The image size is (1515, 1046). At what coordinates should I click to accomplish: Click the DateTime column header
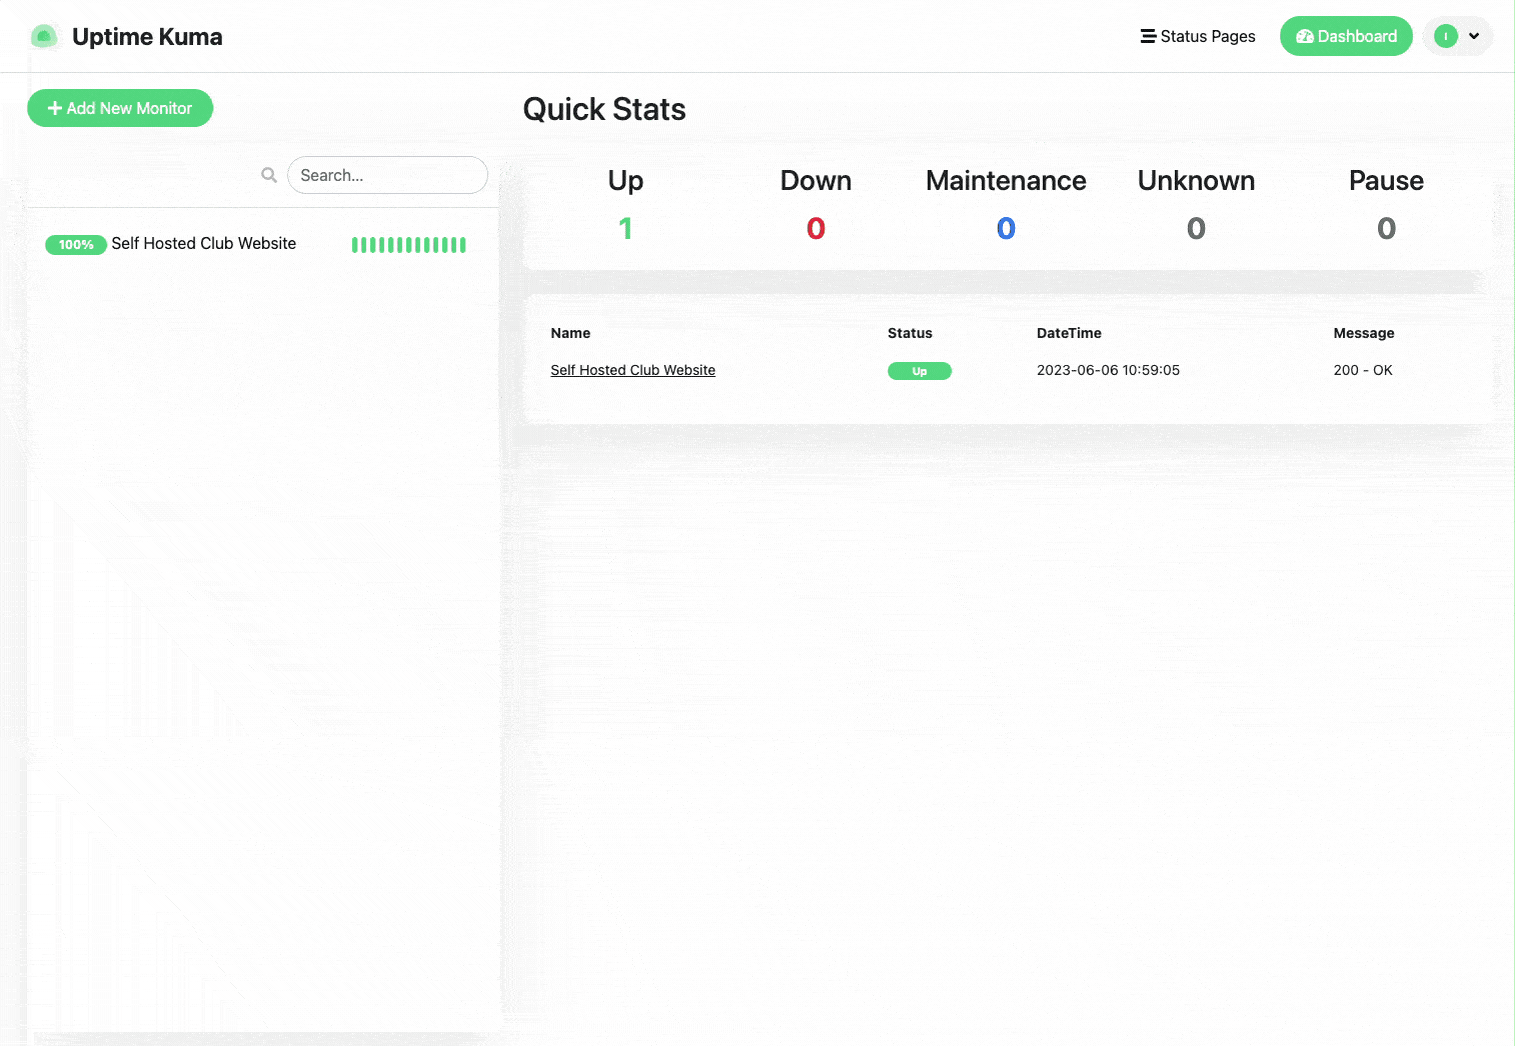tap(1069, 333)
